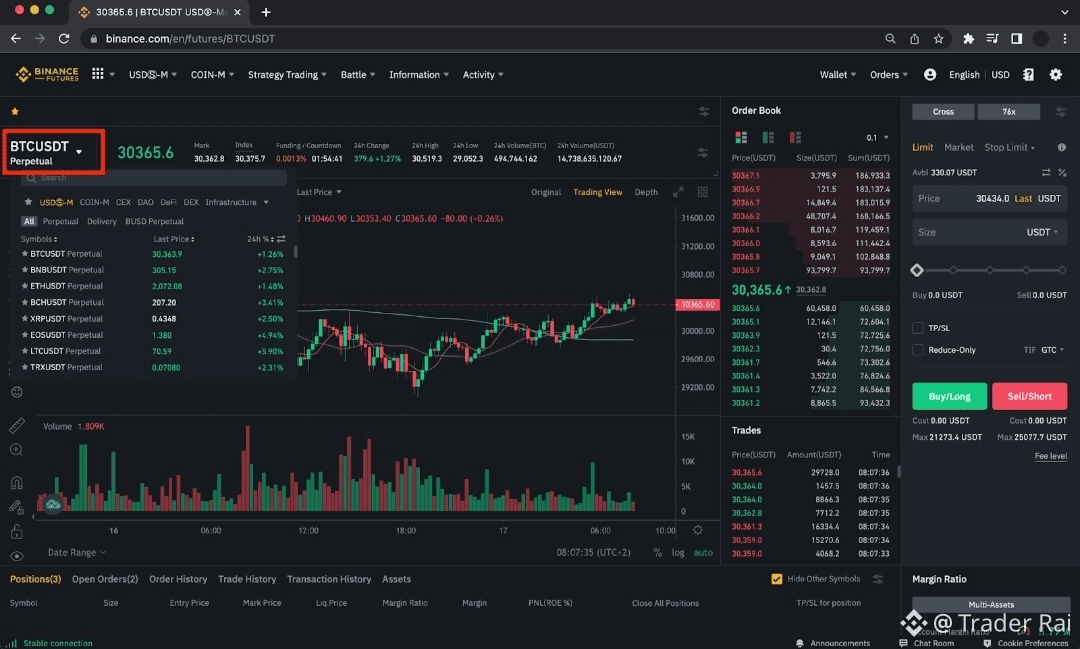
Task: Click Close All Positions
Action: coord(665,603)
